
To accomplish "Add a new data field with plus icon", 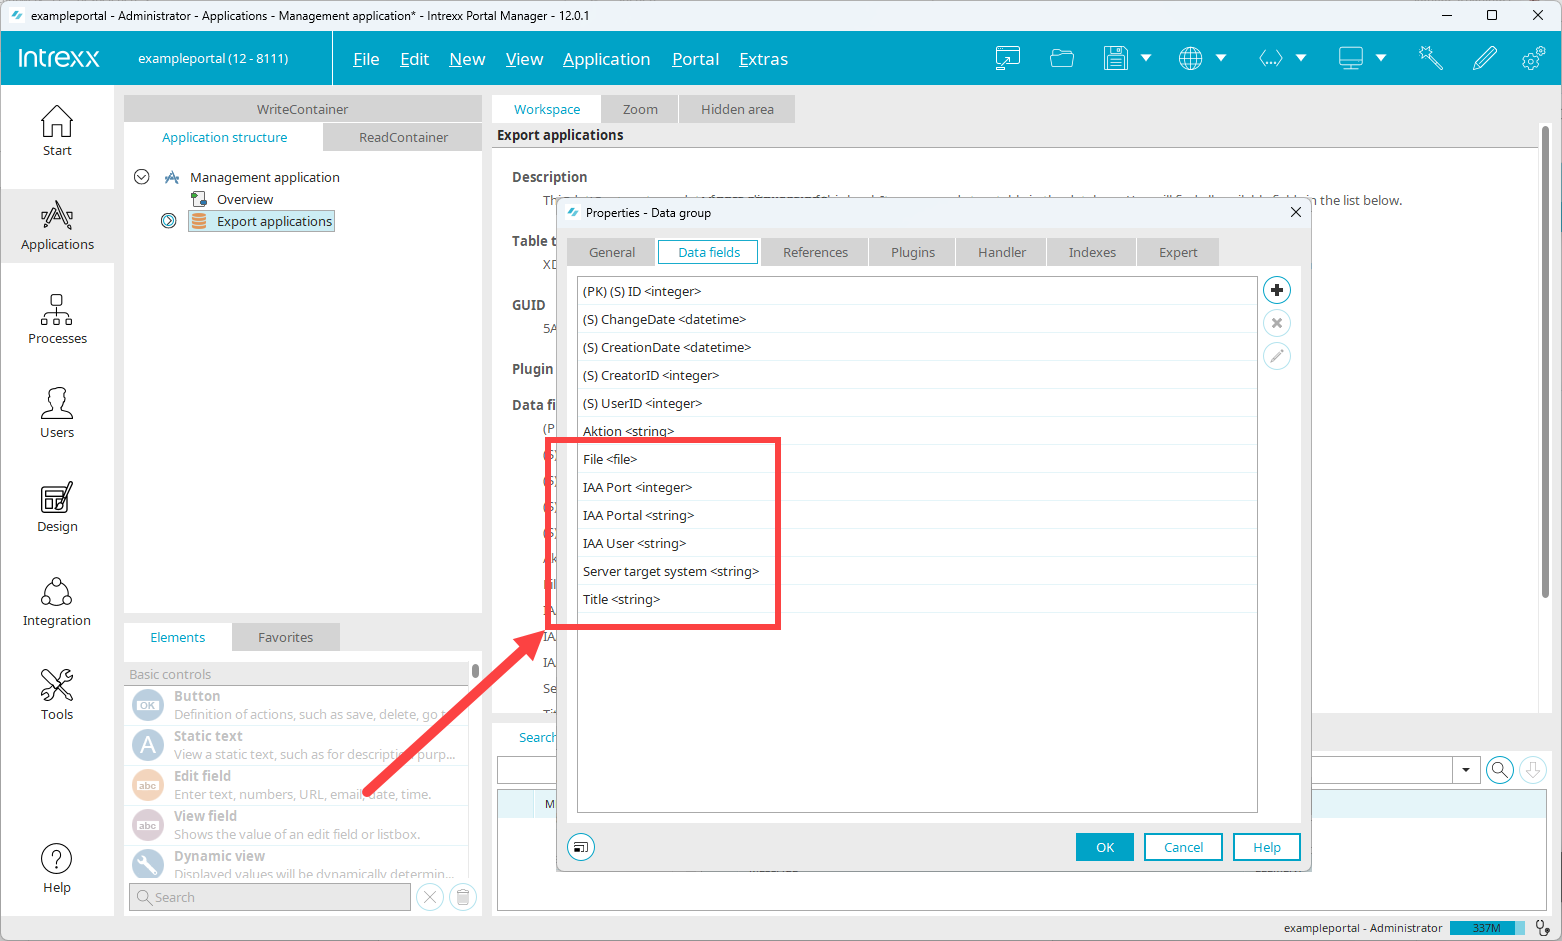I will click(x=1277, y=290).
